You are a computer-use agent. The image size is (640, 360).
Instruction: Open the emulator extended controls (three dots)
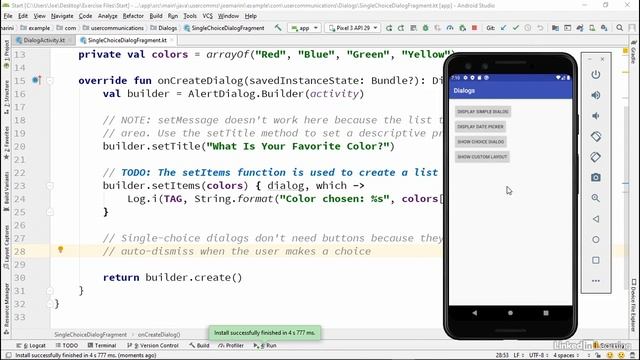coord(596,281)
